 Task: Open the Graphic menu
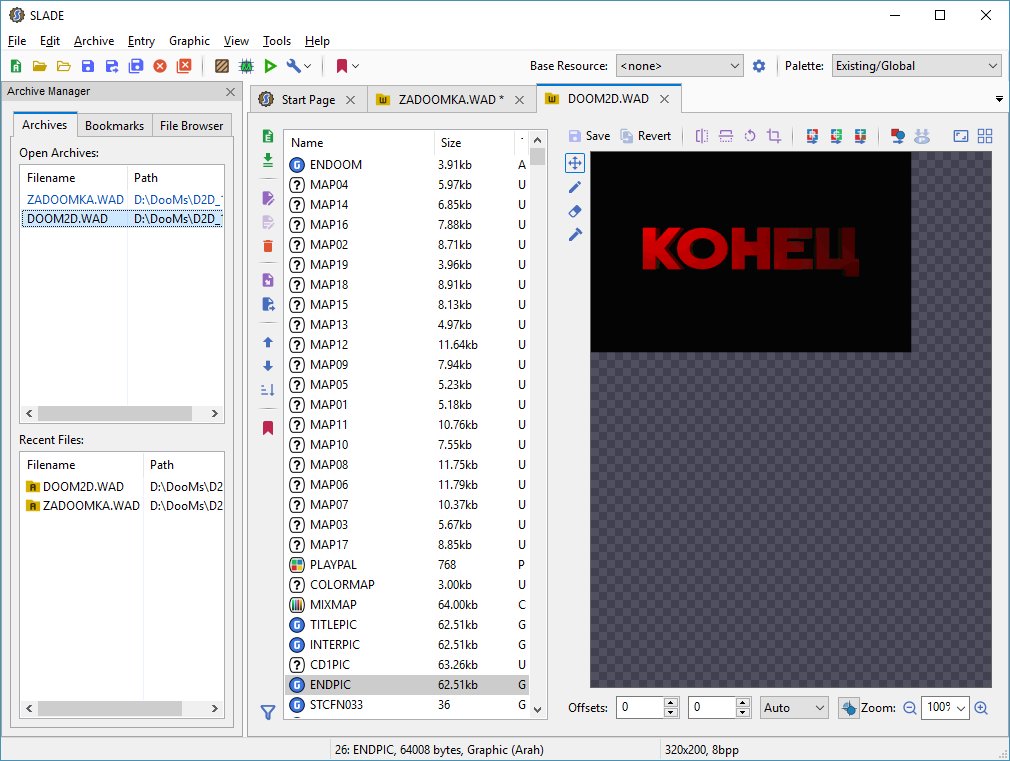pos(189,41)
